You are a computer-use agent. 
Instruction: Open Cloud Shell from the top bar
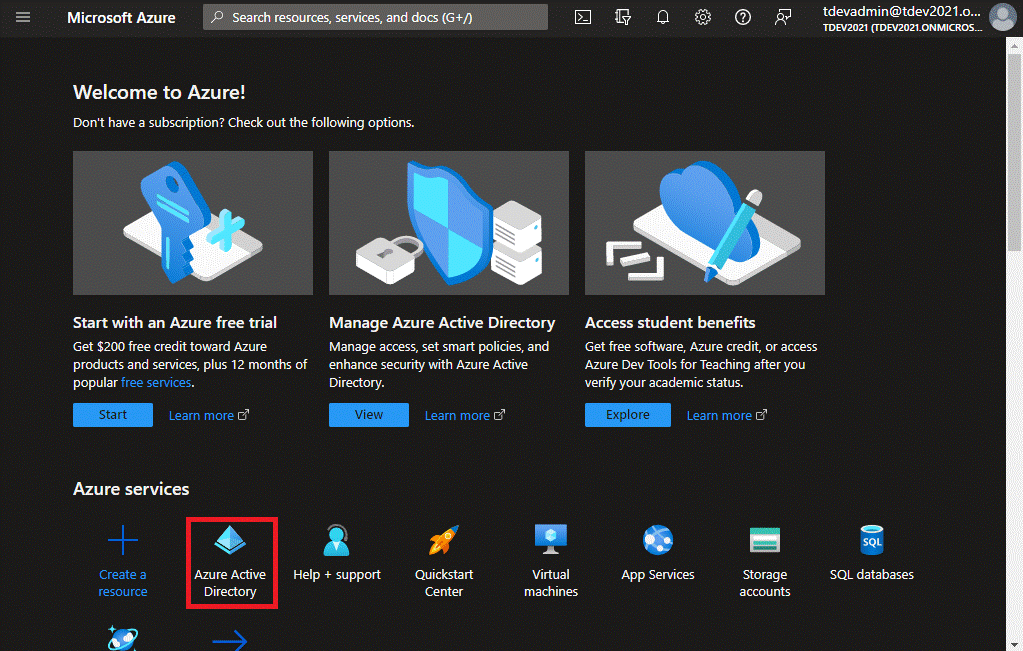point(583,17)
